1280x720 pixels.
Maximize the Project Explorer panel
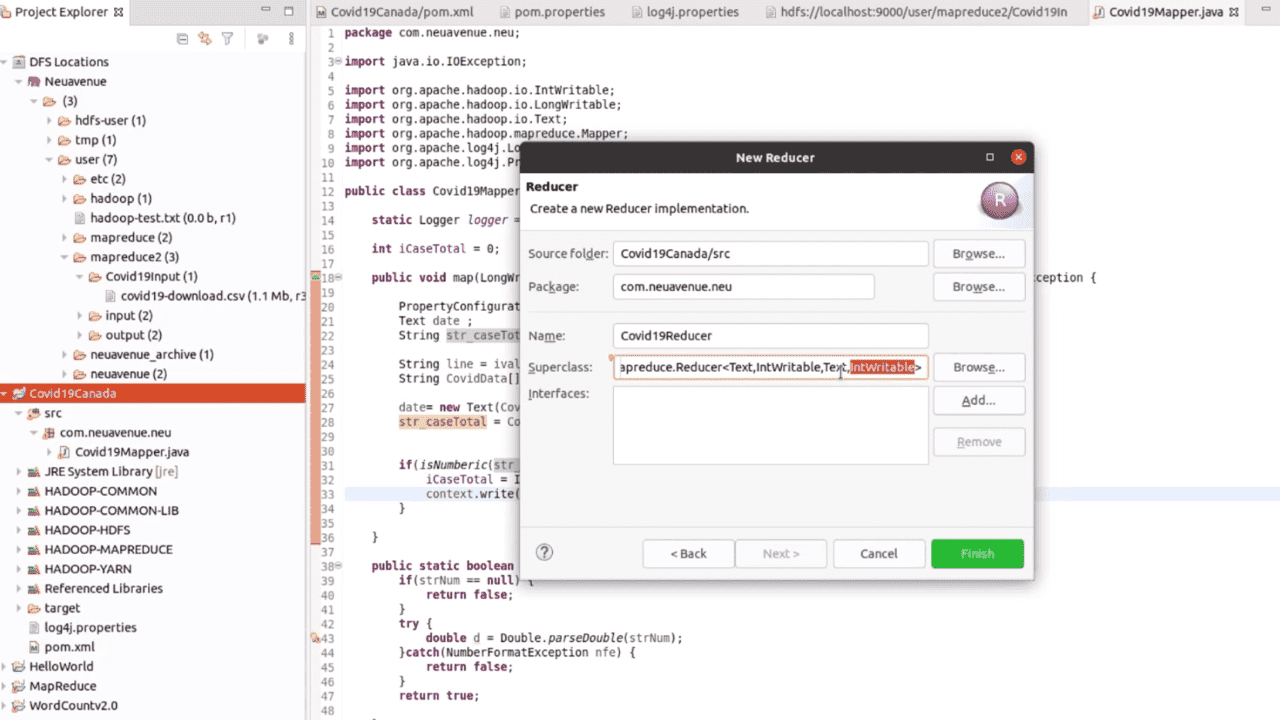tap(288, 12)
